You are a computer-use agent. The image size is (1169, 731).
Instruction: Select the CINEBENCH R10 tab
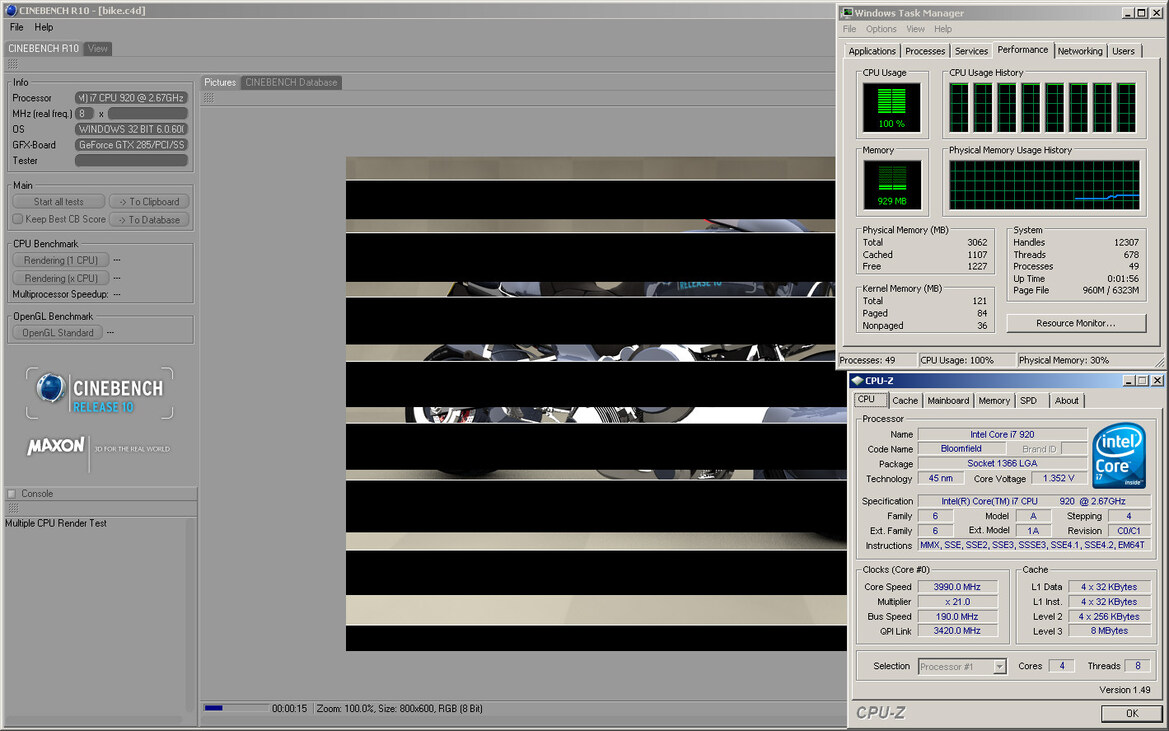click(43, 48)
